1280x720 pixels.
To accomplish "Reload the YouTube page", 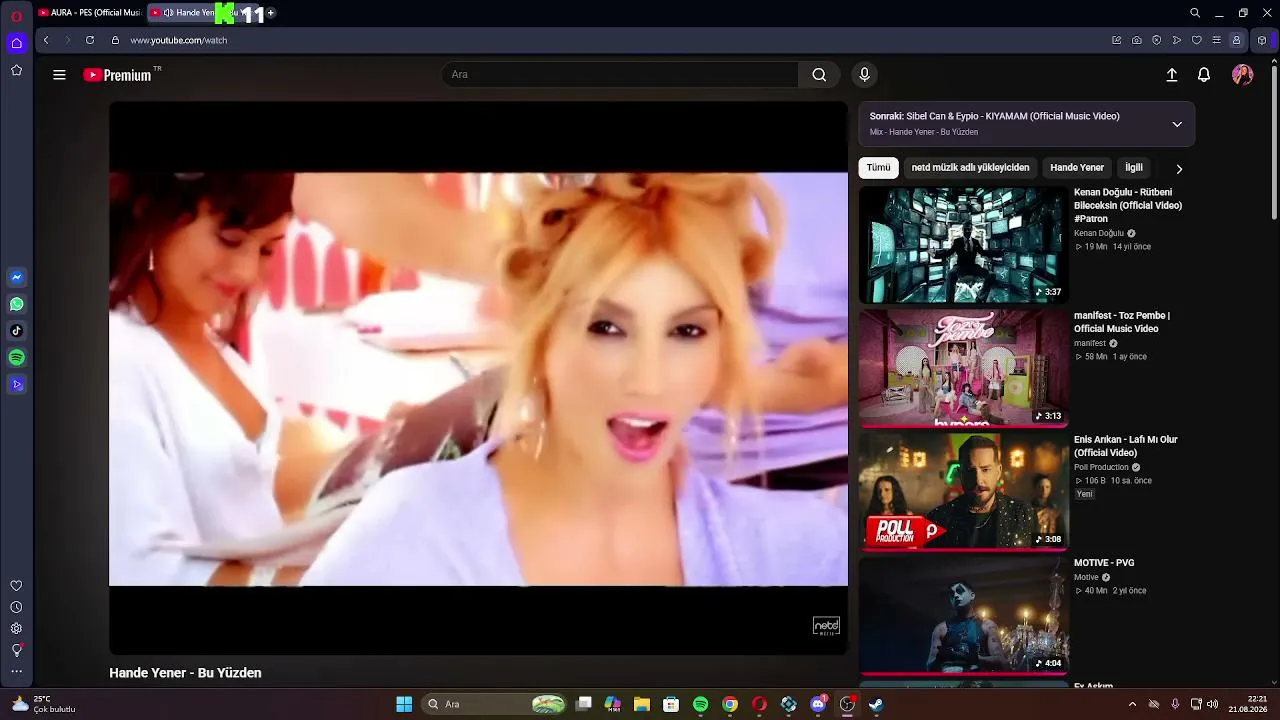I will click(x=90, y=40).
